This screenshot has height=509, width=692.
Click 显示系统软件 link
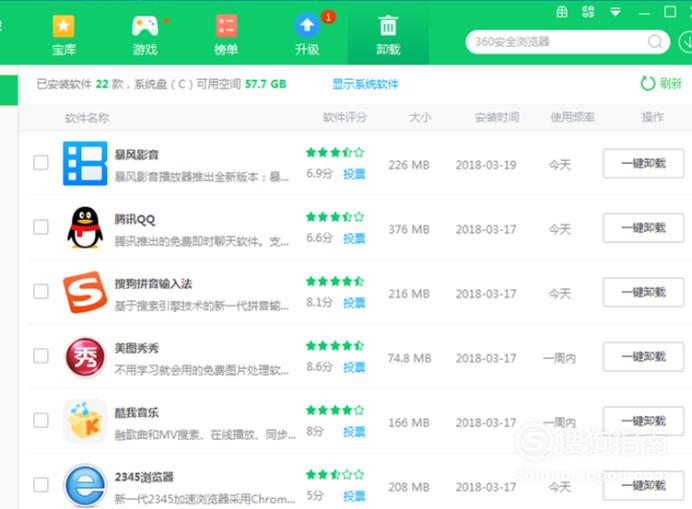(x=365, y=84)
